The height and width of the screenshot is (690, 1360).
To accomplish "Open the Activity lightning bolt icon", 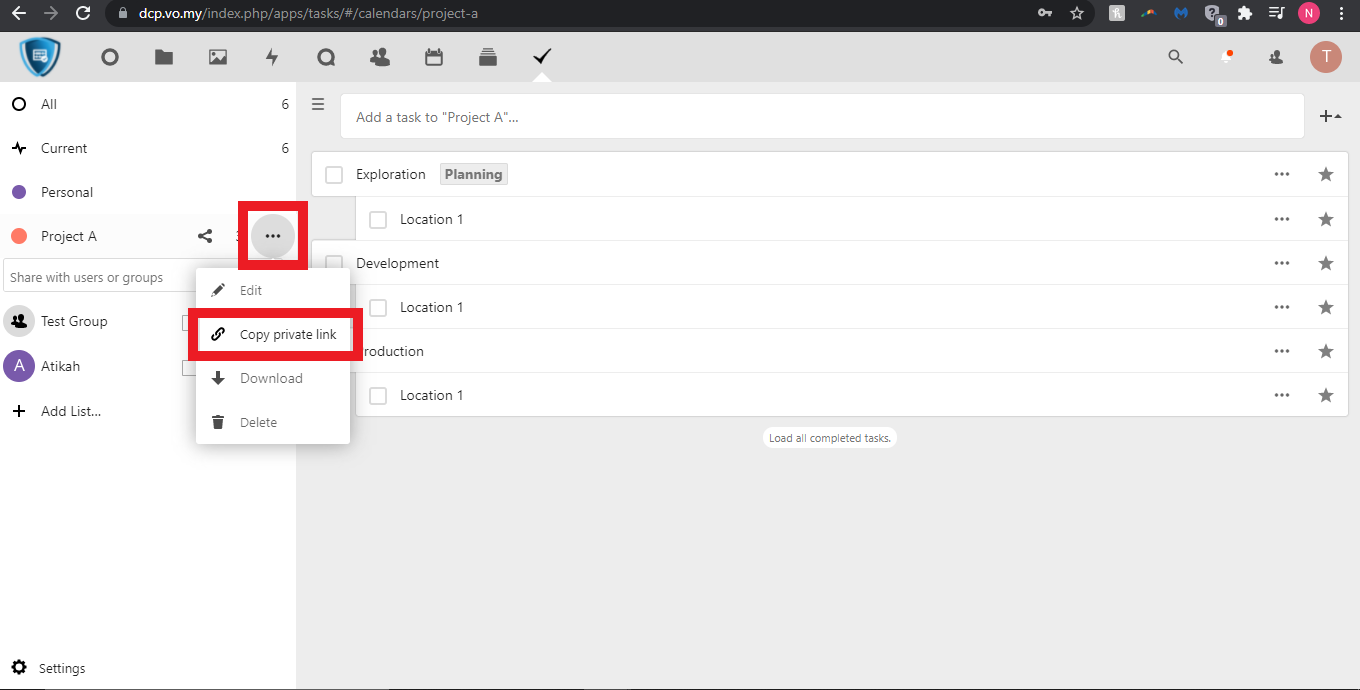I will 272,57.
